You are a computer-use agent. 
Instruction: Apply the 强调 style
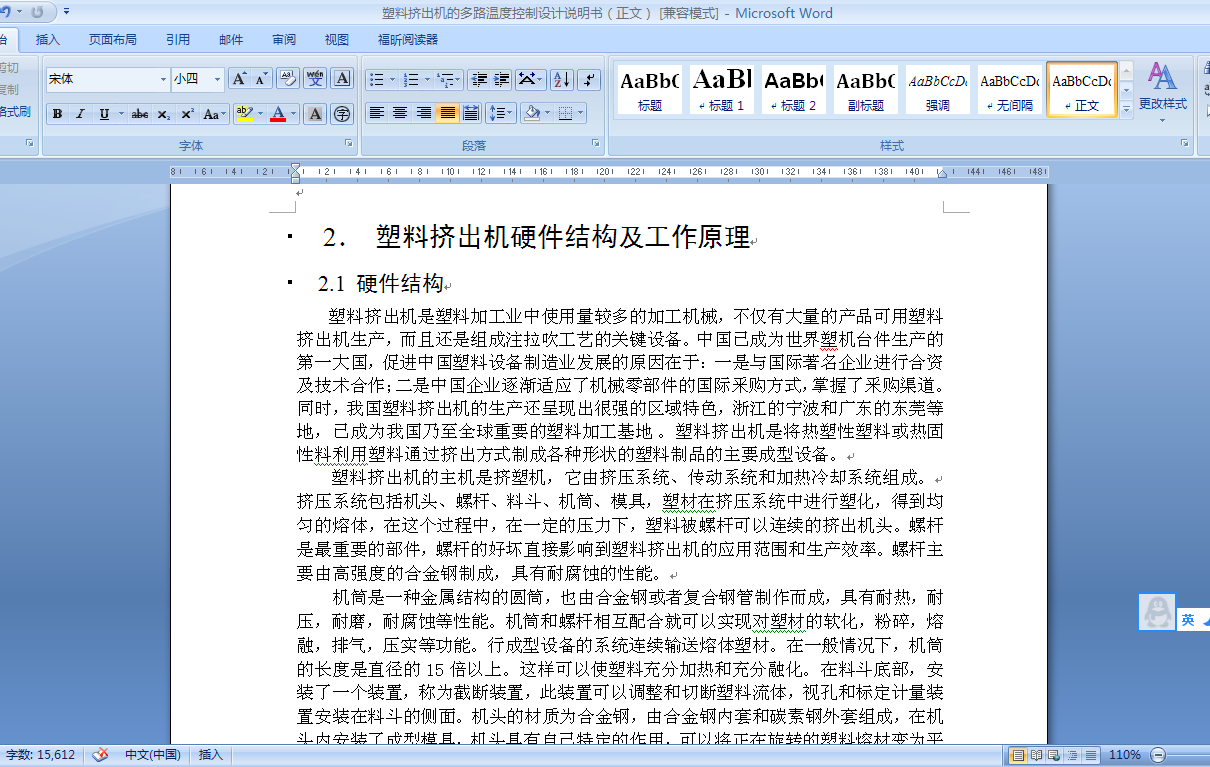point(938,90)
